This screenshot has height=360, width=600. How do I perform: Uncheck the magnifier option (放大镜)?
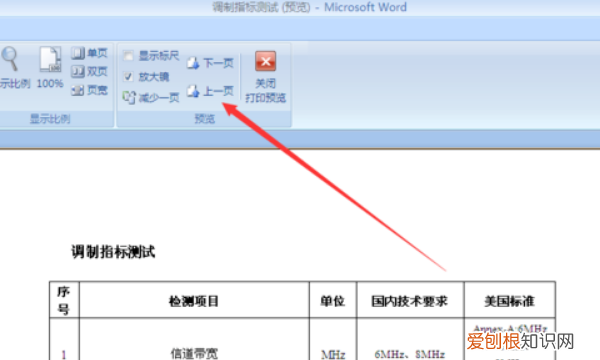tap(129, 77)
